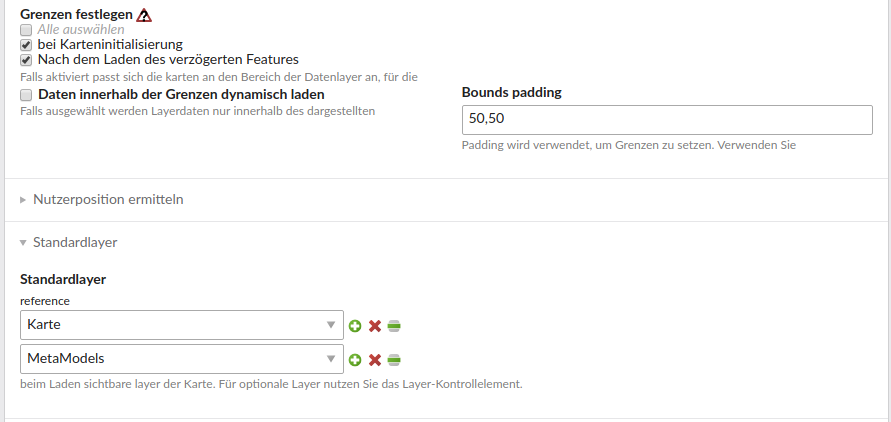Delete the Karte layer row
The height and width of the screenshot is (422, 891).
374,325
